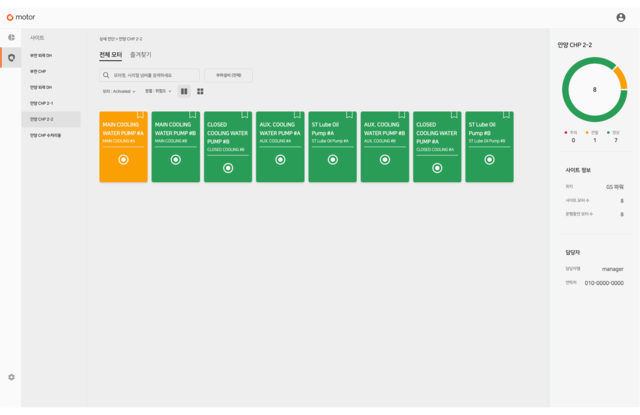Click the status circle icon on AUX. COOLING WATER PUMP #A
Image resolution: width=640 pixels, height=415 pixels.
[280, 160]
